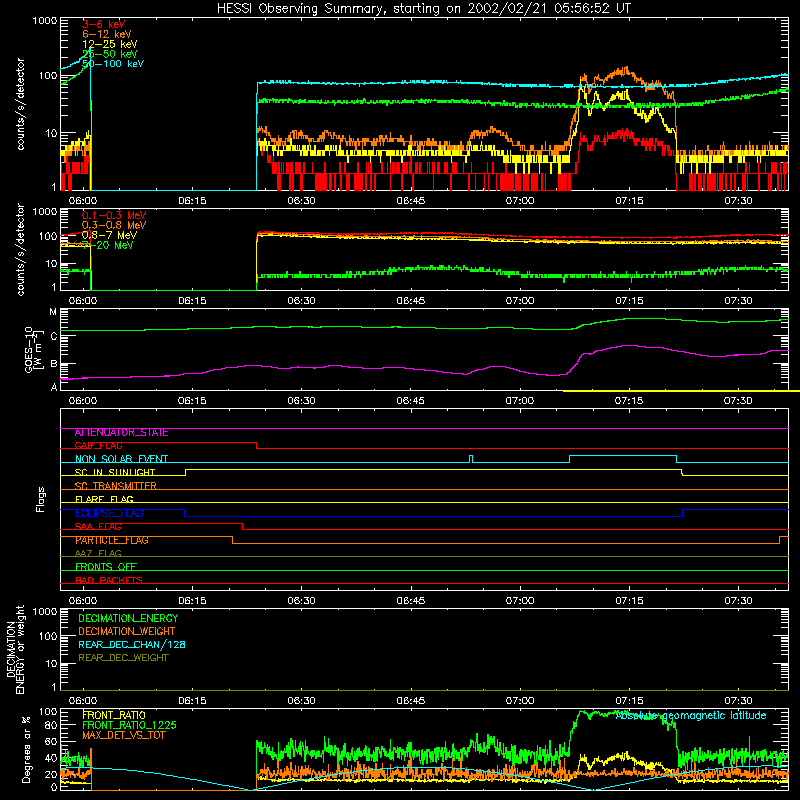Viewport: 800px width, 800px height.
Task: Click the GAP_FLAG label
Action: pos(98,445)
